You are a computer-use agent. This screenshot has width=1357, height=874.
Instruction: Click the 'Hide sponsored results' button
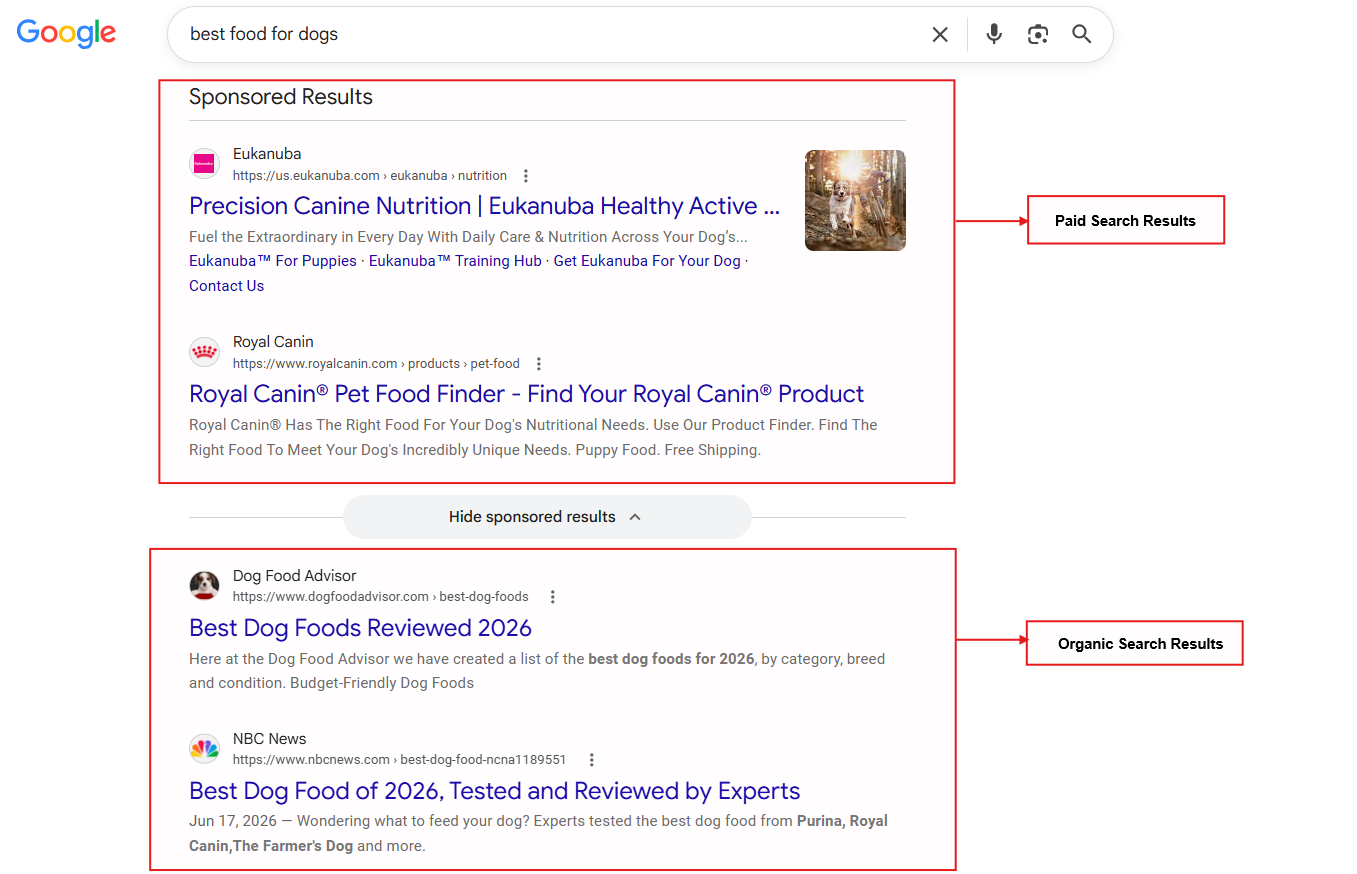(547, 517)
